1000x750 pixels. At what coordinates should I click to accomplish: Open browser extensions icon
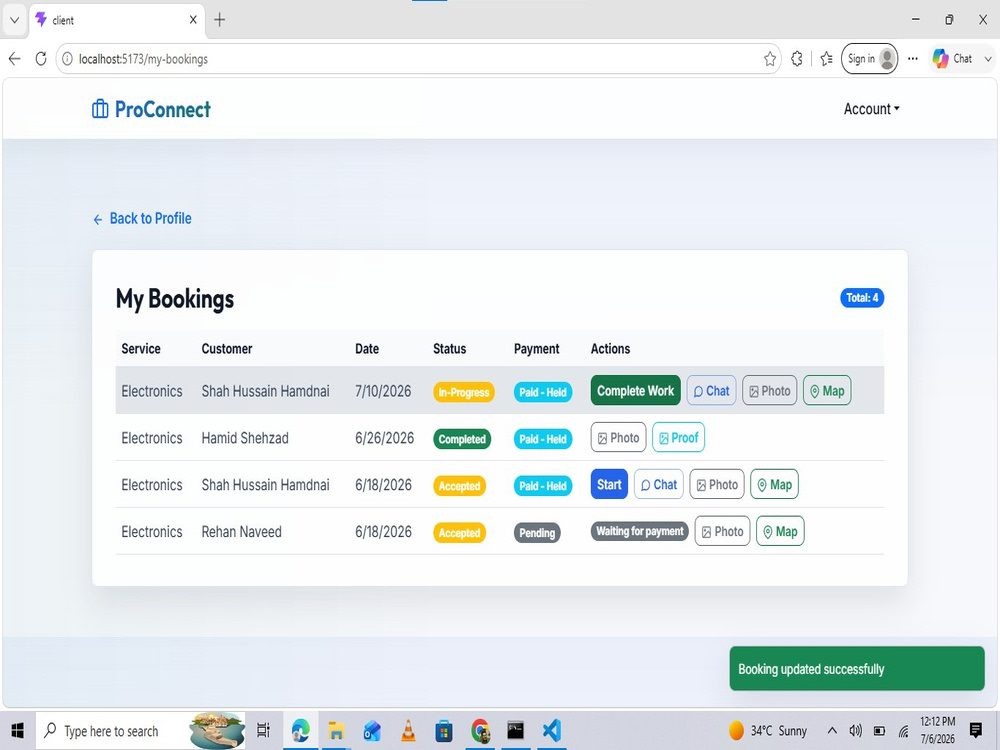[x=797, y=59]
